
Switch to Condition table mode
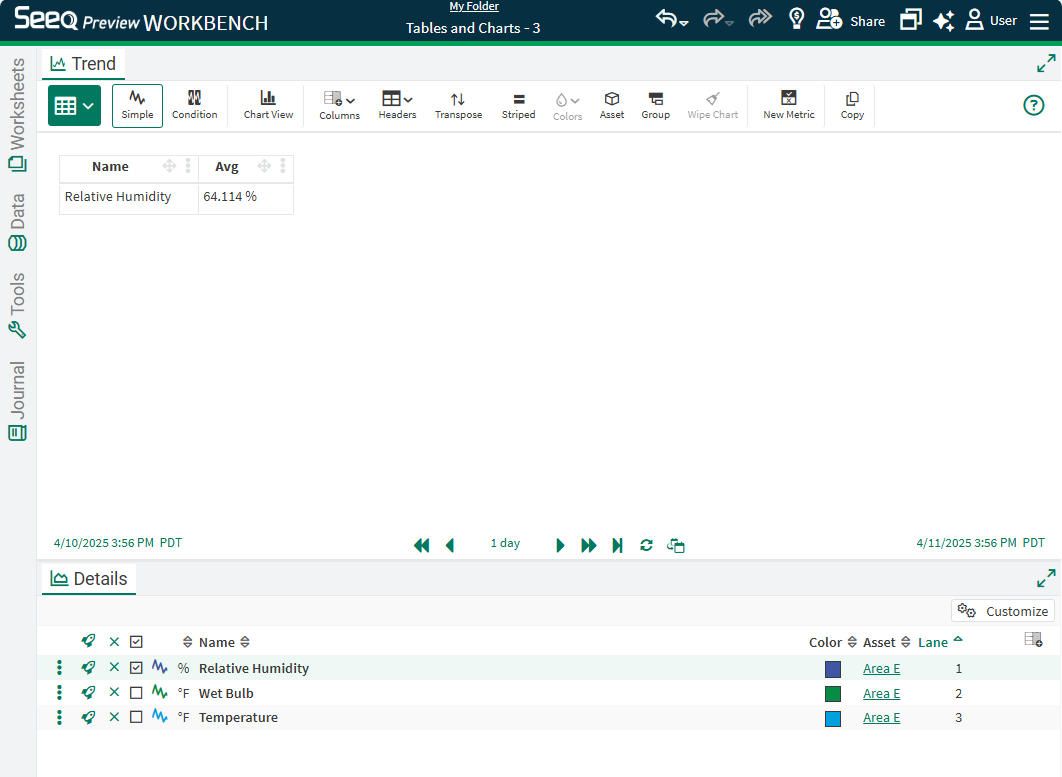click(194, 105)
